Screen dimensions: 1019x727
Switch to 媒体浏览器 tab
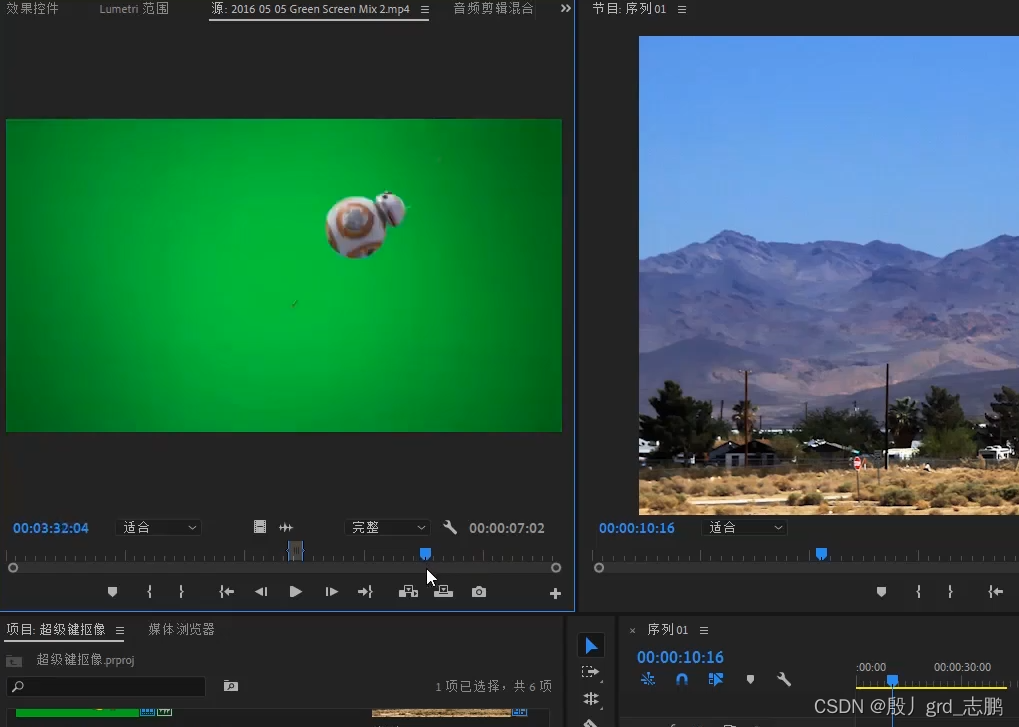pyautogui.click(x=181, y=630)
